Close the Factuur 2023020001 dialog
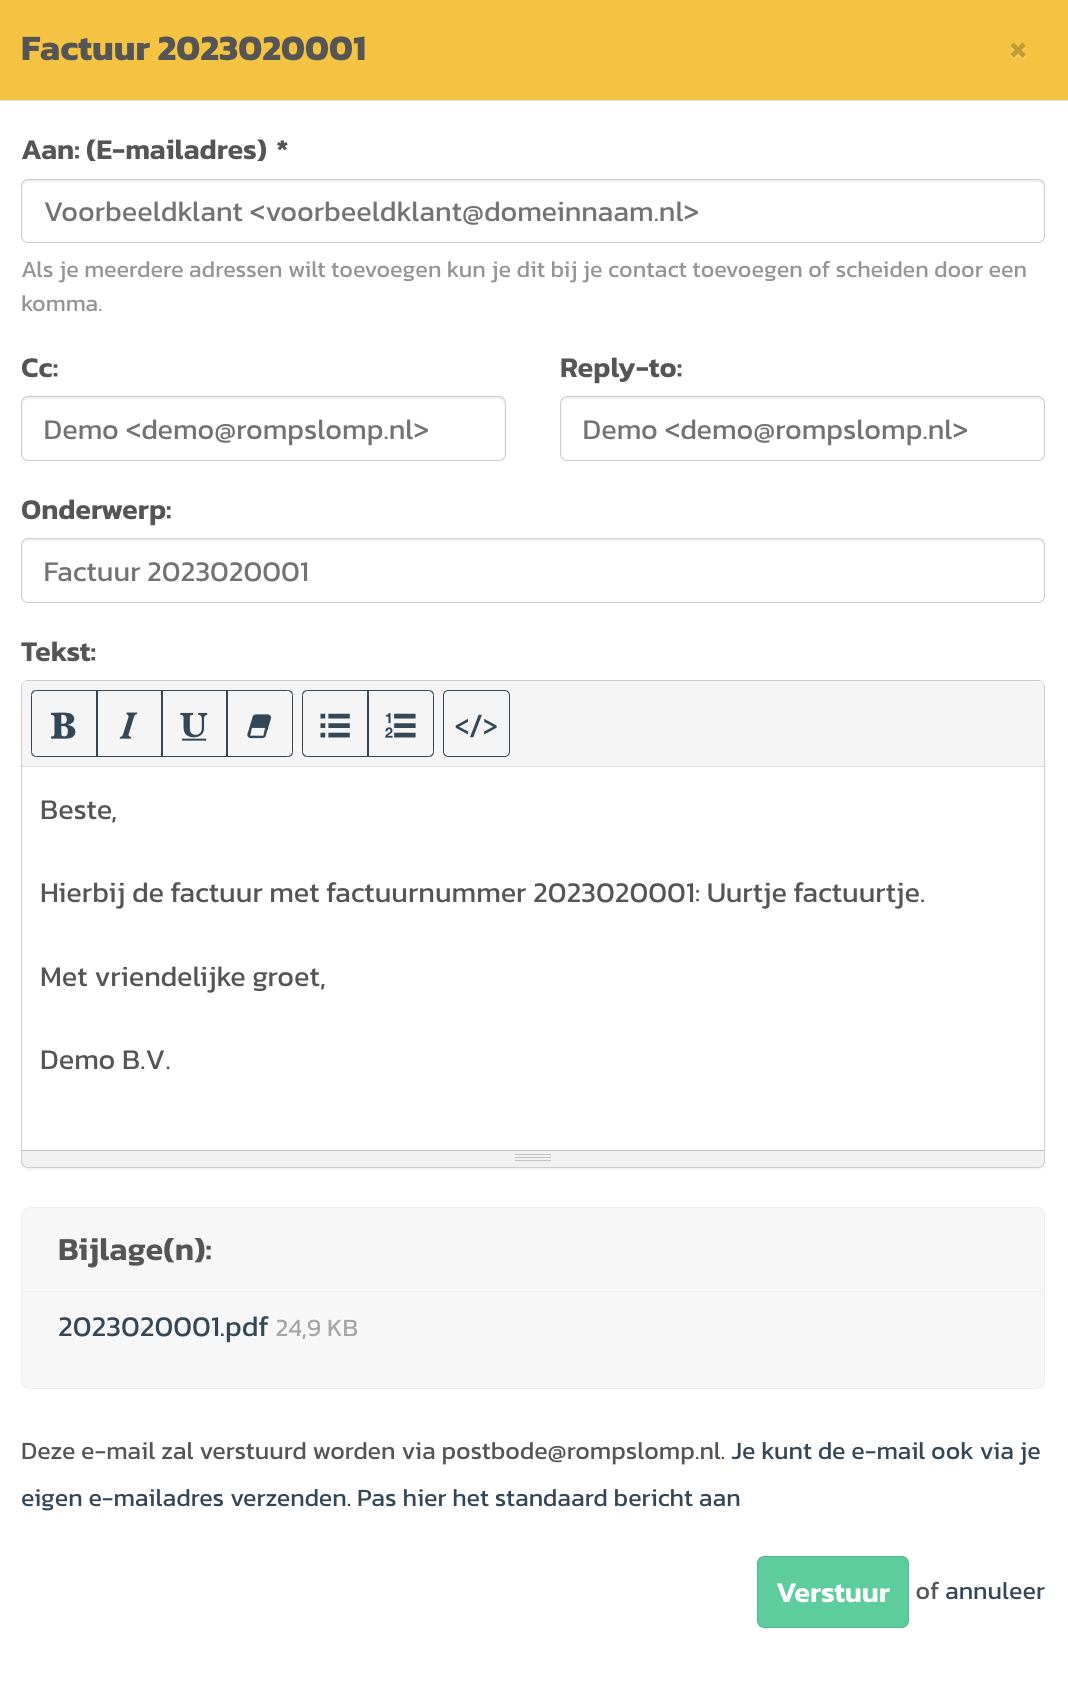This screenshot has width=1068, height=1686. (1018, 49)
